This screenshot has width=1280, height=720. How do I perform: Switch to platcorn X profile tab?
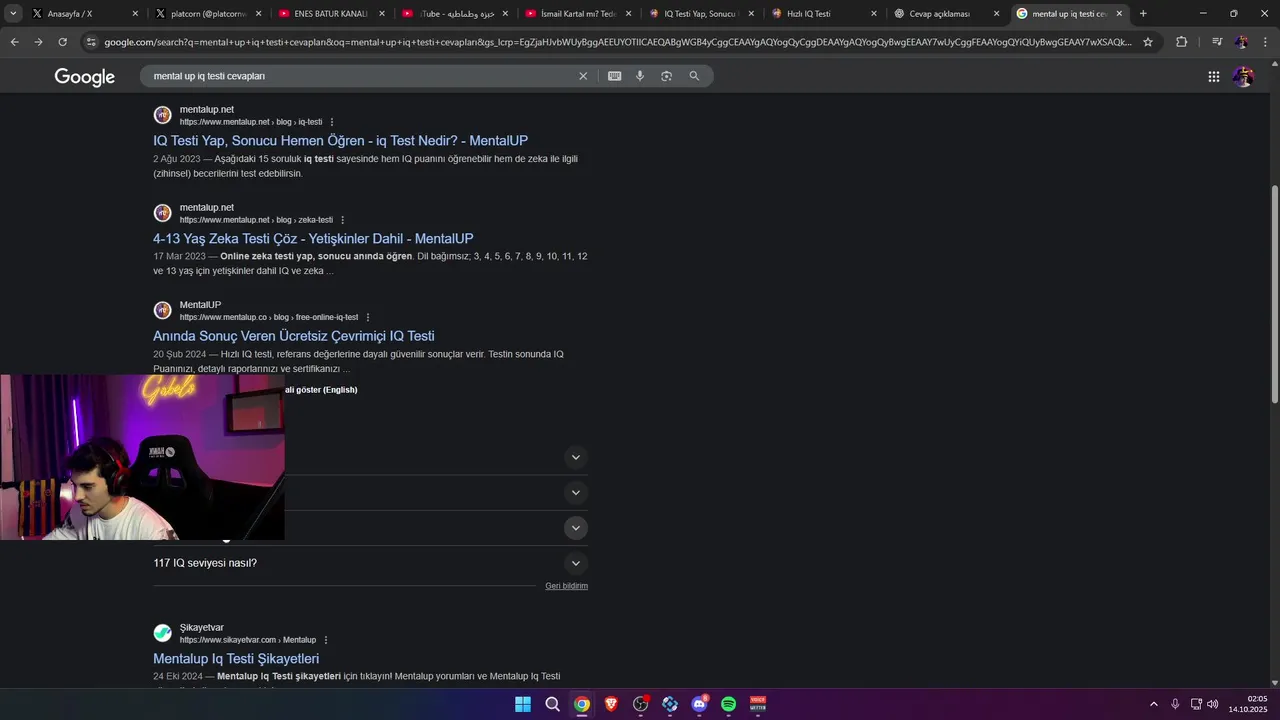(208, 14)
